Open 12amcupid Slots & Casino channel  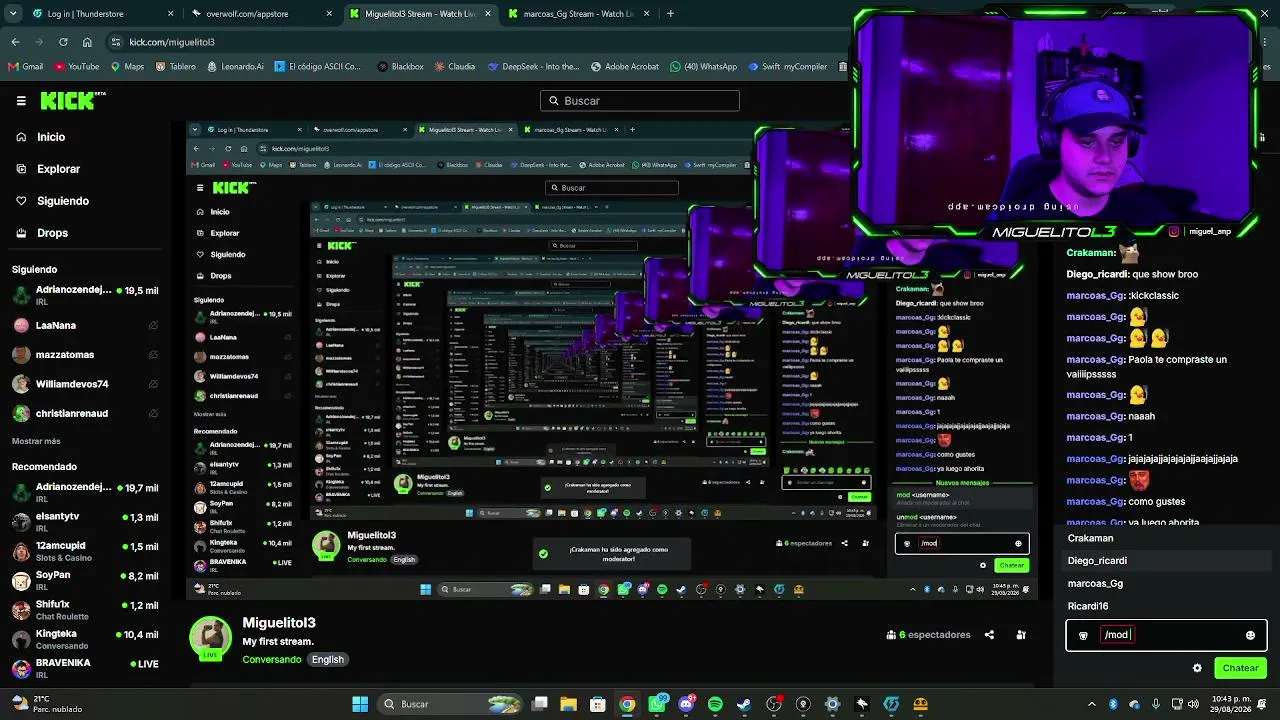coord(85,551)
